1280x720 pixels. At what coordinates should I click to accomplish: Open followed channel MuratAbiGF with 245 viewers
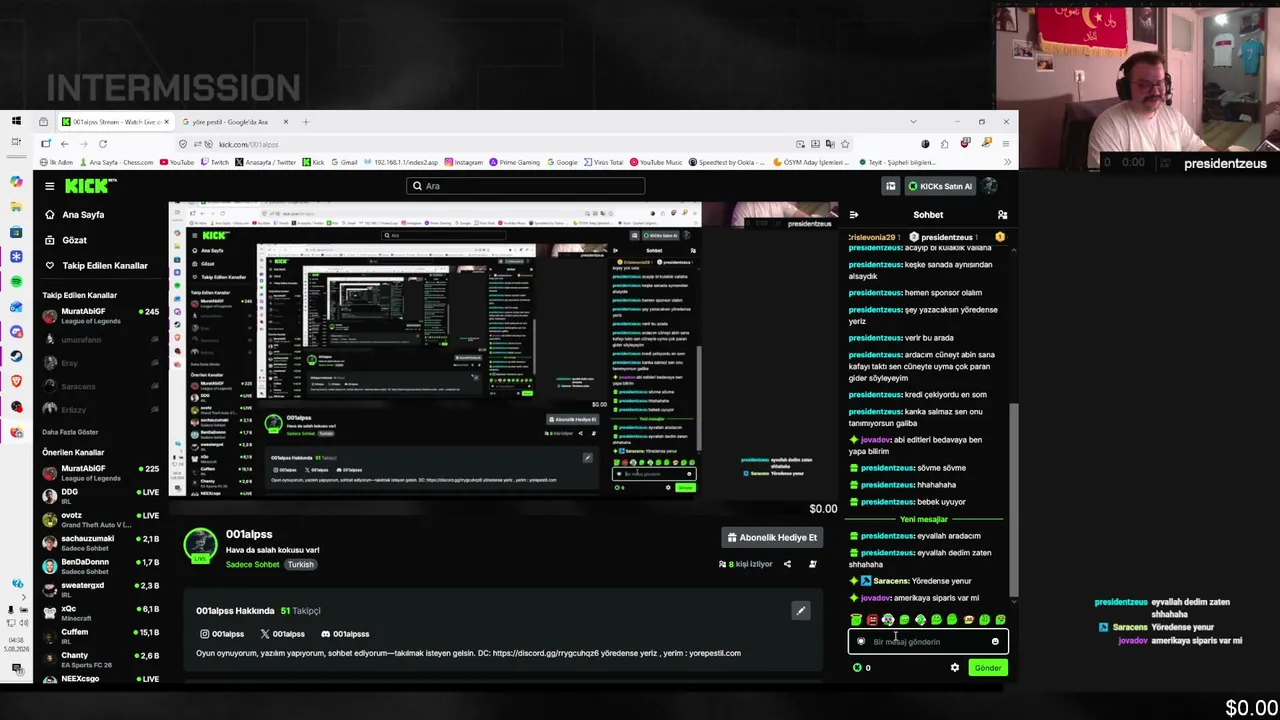[x=100, y=316]
